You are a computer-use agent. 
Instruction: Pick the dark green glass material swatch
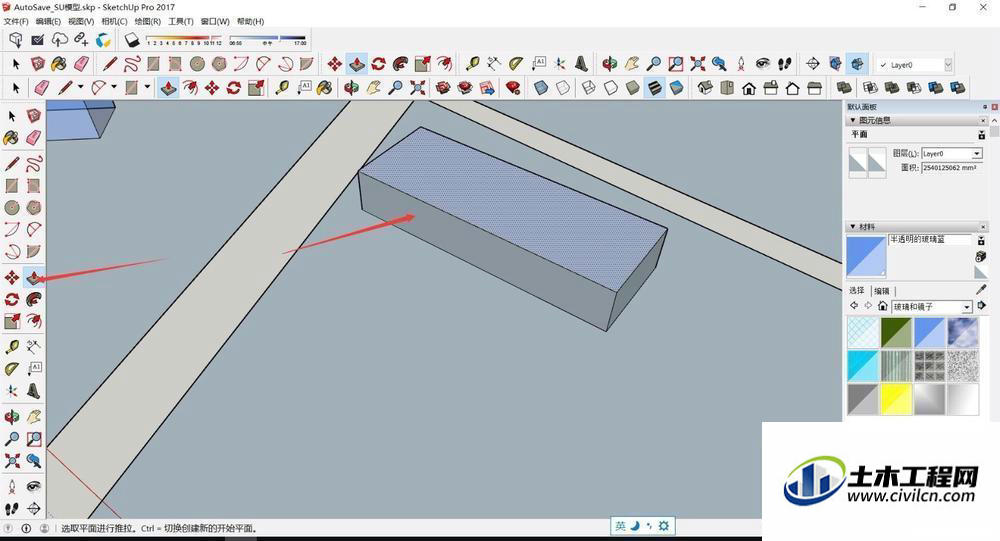point(896,332)
